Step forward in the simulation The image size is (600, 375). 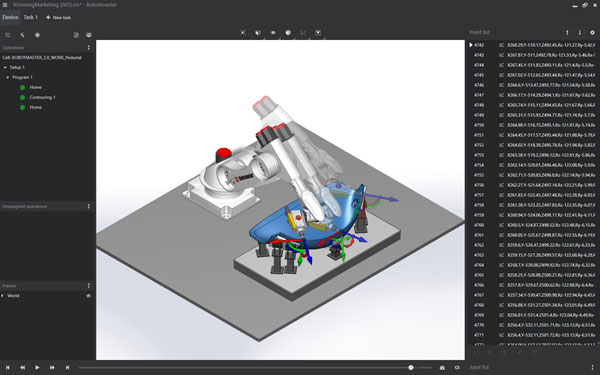tap(52, 367)
